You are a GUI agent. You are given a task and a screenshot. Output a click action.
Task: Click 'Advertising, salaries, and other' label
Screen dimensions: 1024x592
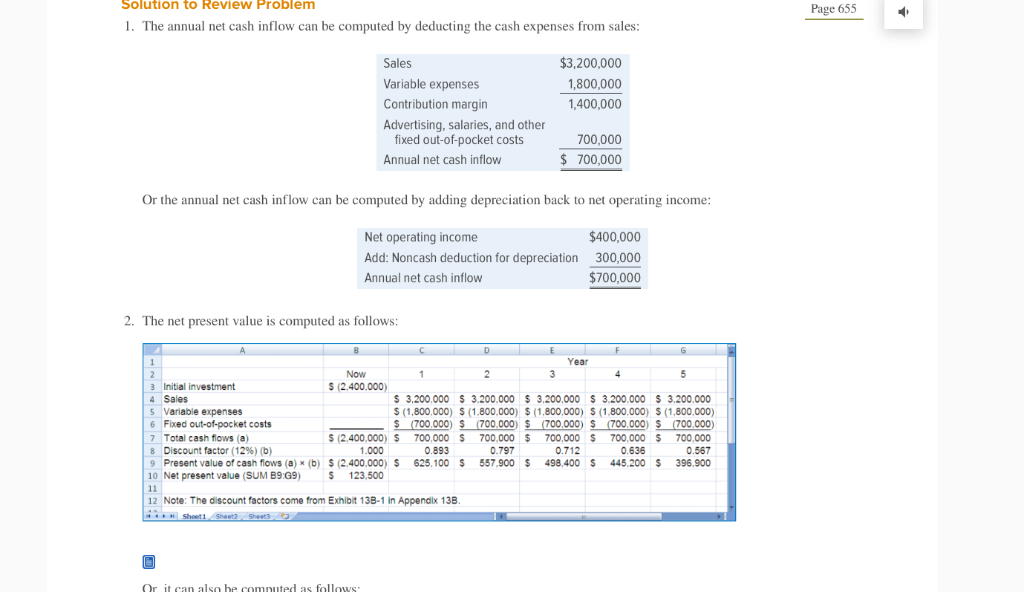click(x=464, y=125)
